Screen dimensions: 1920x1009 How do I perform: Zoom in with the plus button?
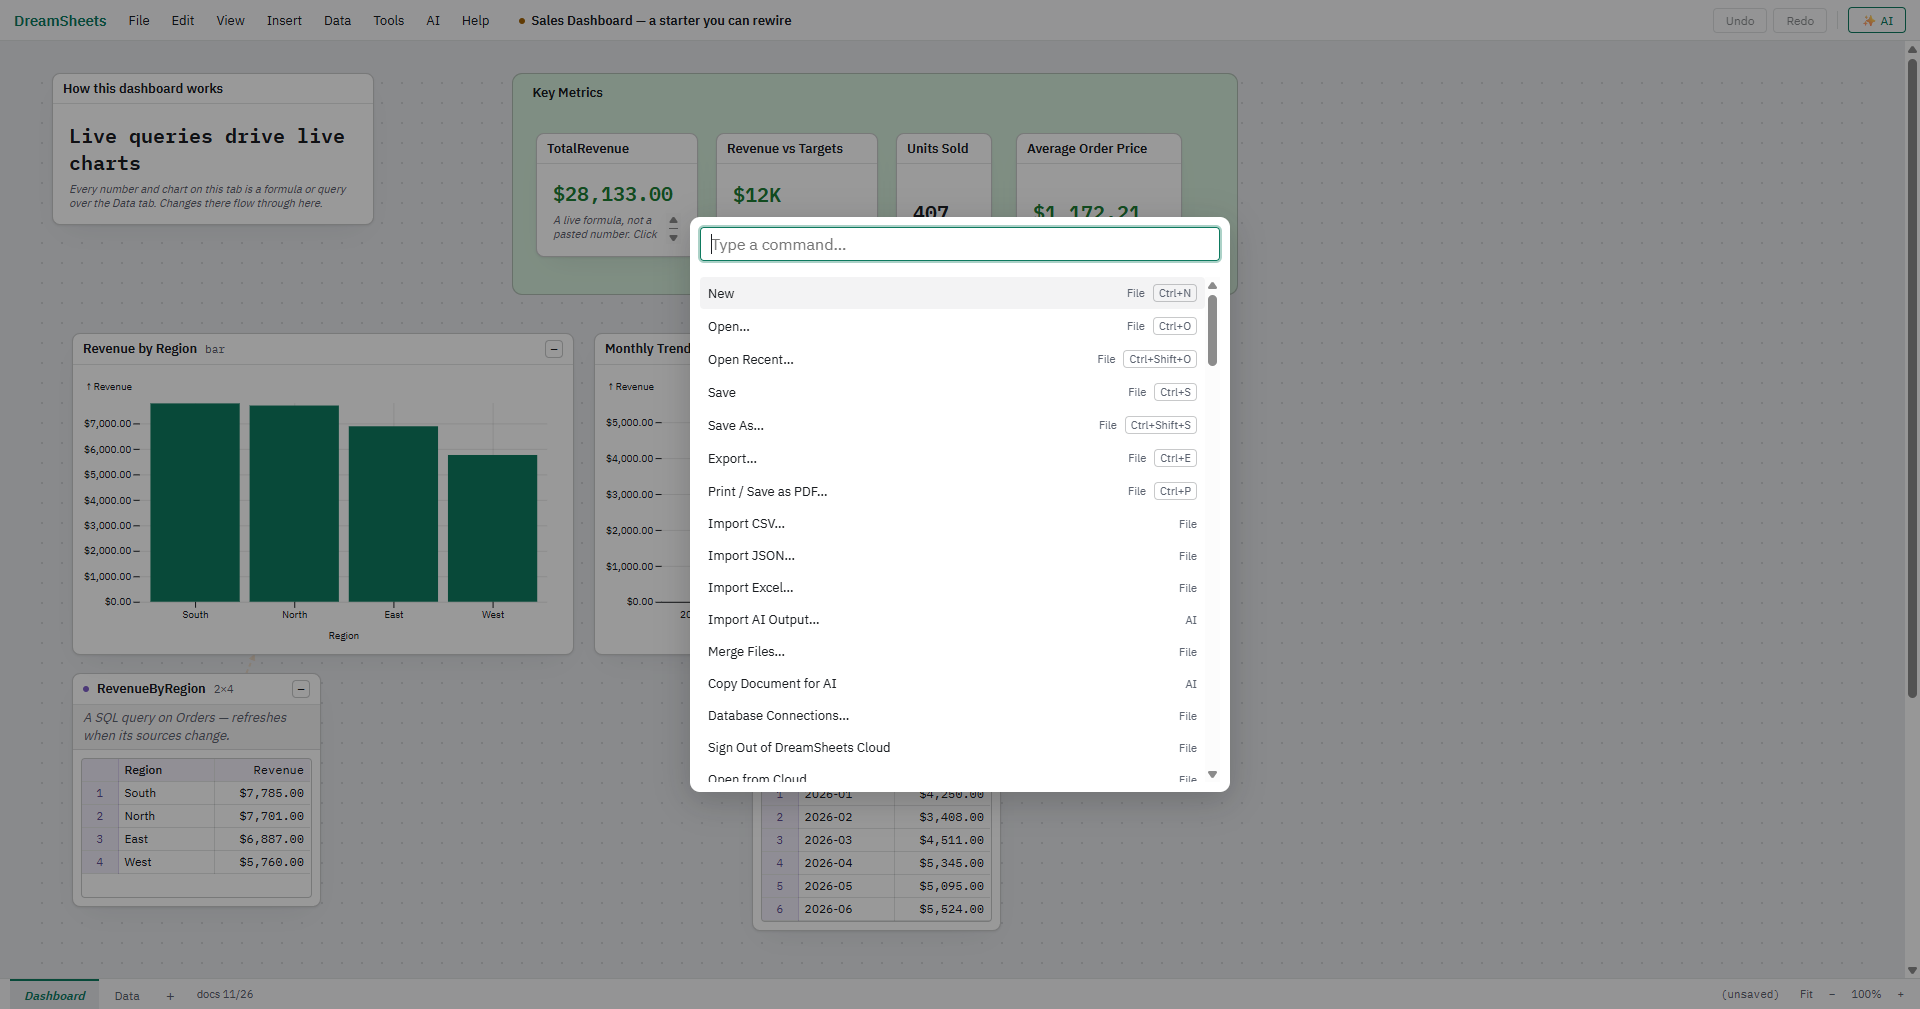pyautogui.click(x=1900, y=994)
